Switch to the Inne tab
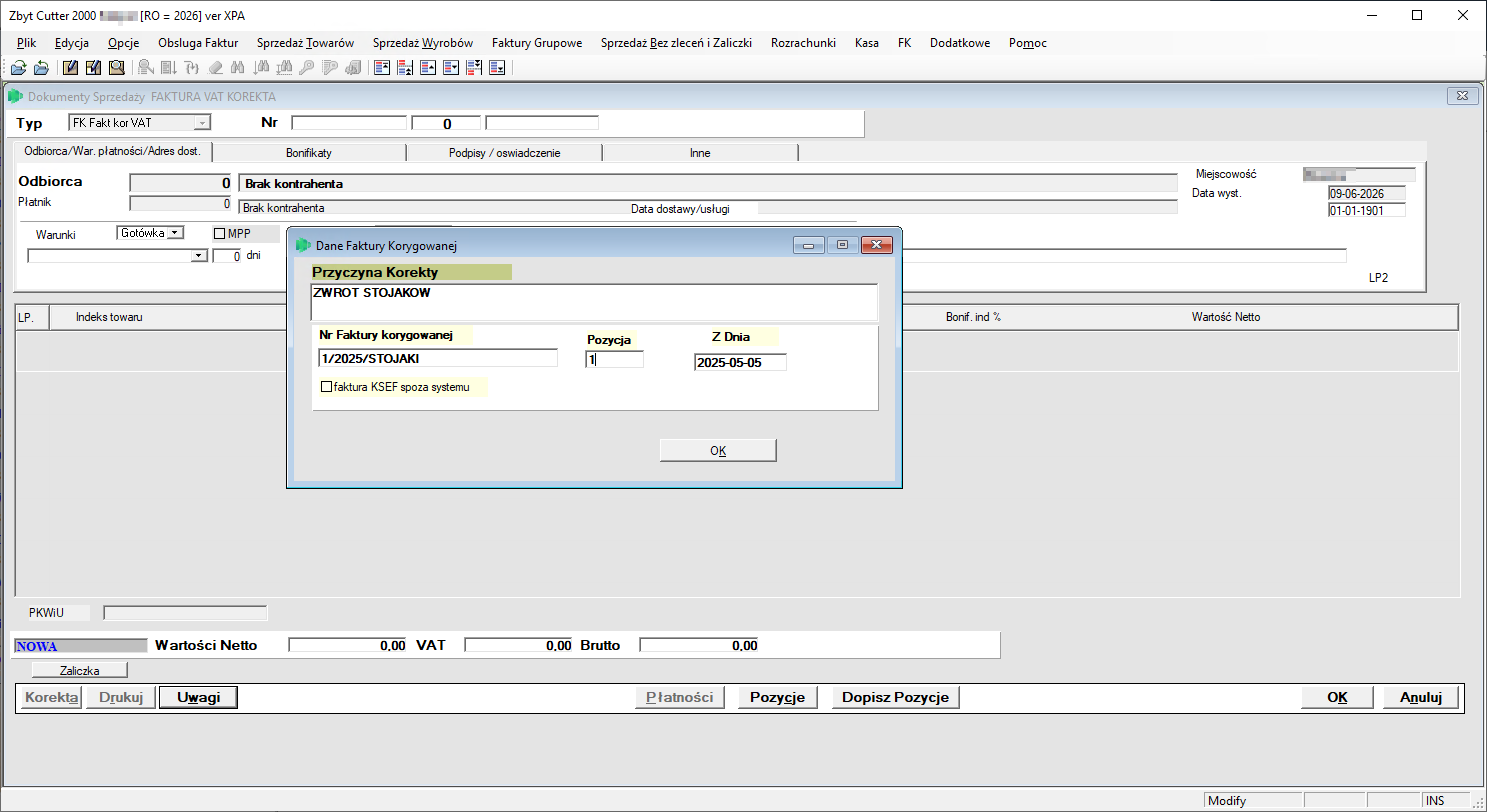Image resolution: width=1487 pixels, height=812 pixels. [700, 153]
